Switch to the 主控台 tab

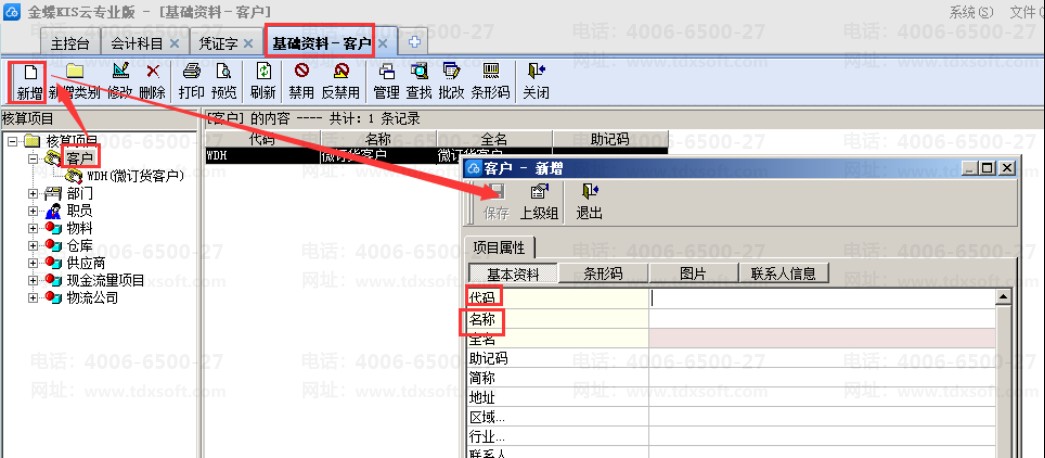pyautogui.click(x=70, y=43)
